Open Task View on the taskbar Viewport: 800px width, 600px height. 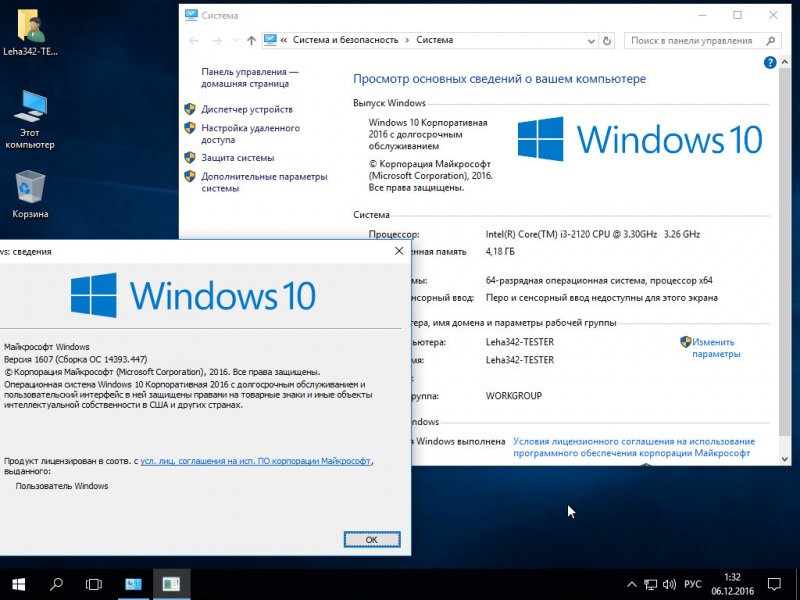tap(94, 584)
